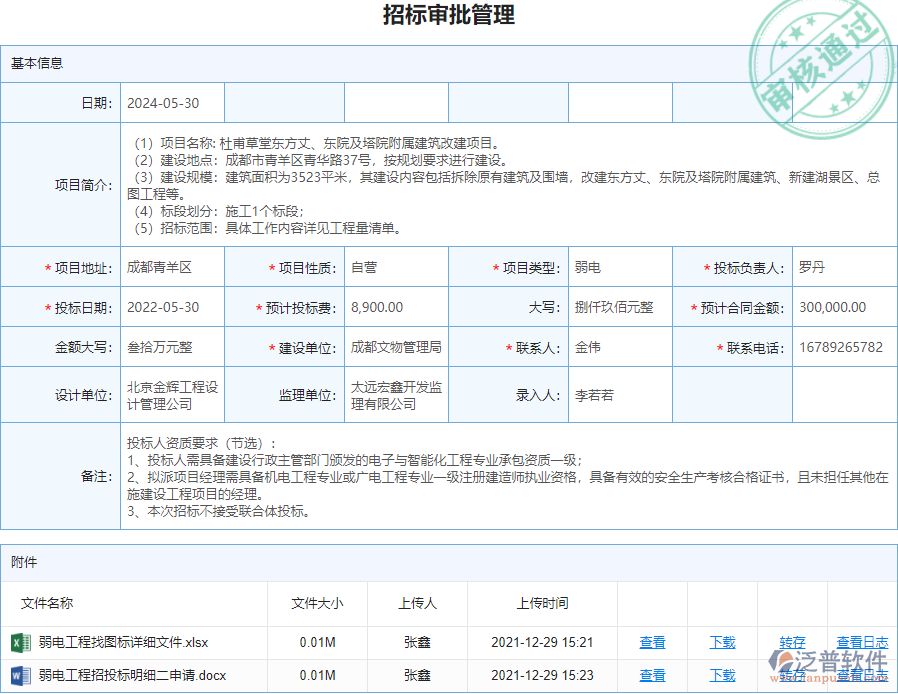Viewport: 898px width, 694px height.
Task: Open 查看 for the xlsx attachment
Action: 651,640
